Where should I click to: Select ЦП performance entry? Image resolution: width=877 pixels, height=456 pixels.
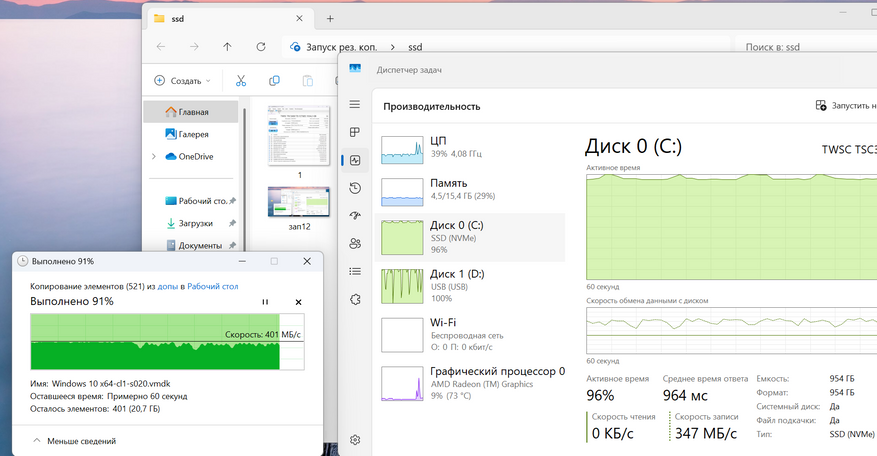coord(470,148)
